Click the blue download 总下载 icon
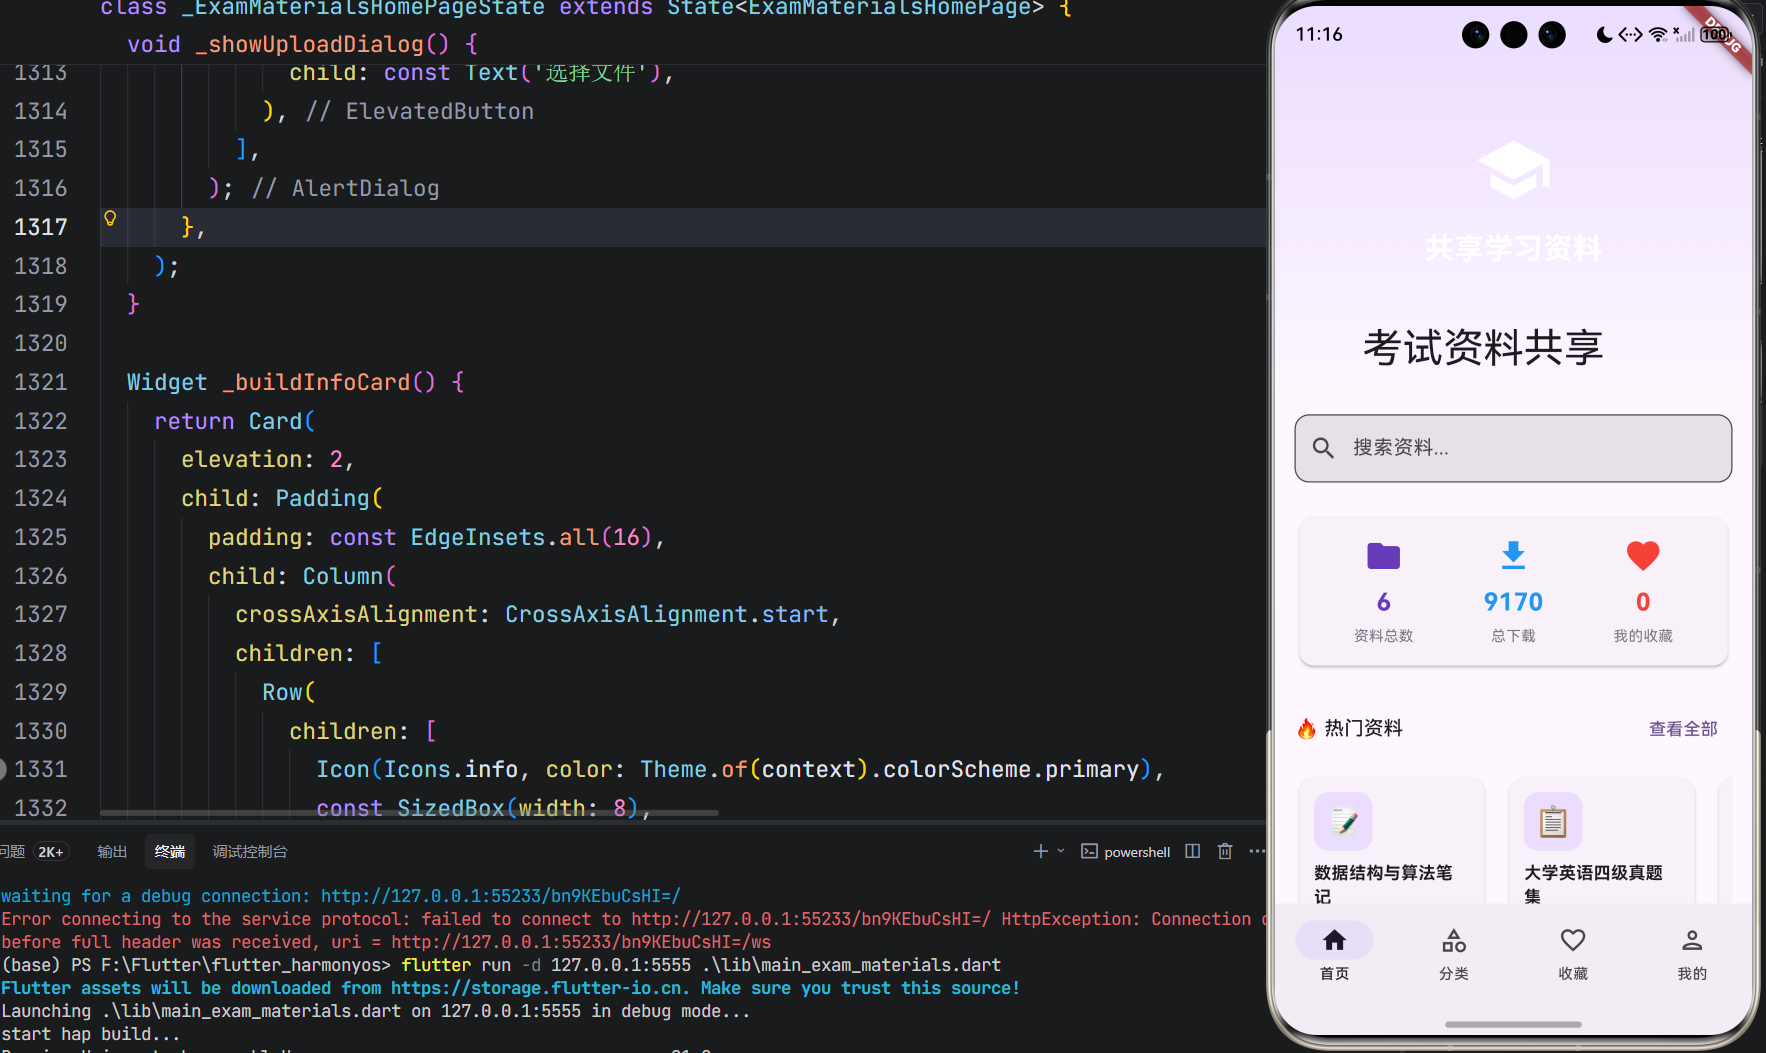 tap(1513, 555)
